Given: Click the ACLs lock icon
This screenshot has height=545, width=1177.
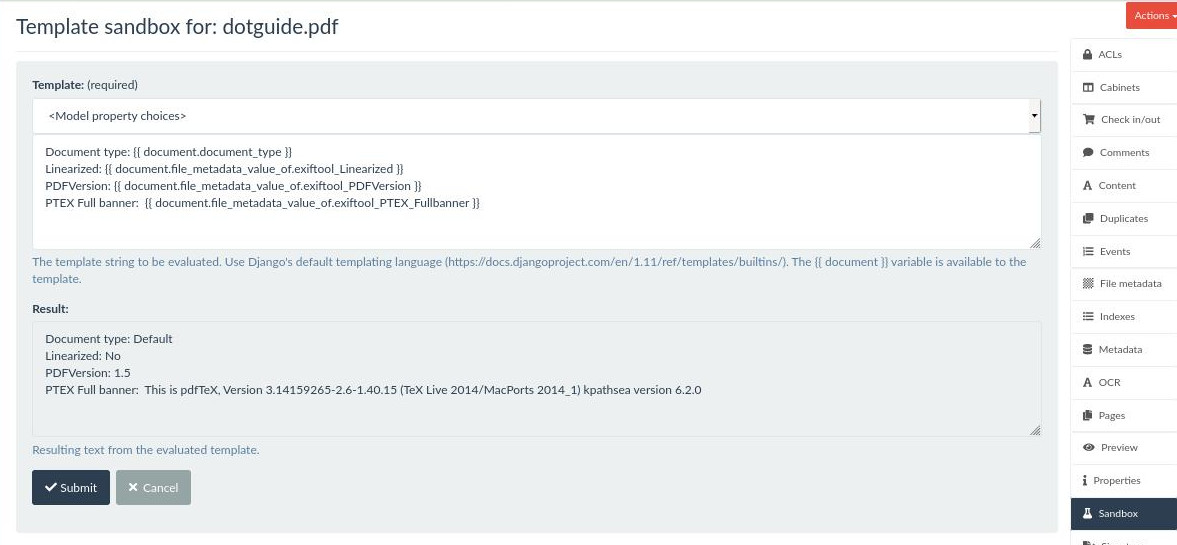Looking at the screenshot, I should pos(1088,55).
